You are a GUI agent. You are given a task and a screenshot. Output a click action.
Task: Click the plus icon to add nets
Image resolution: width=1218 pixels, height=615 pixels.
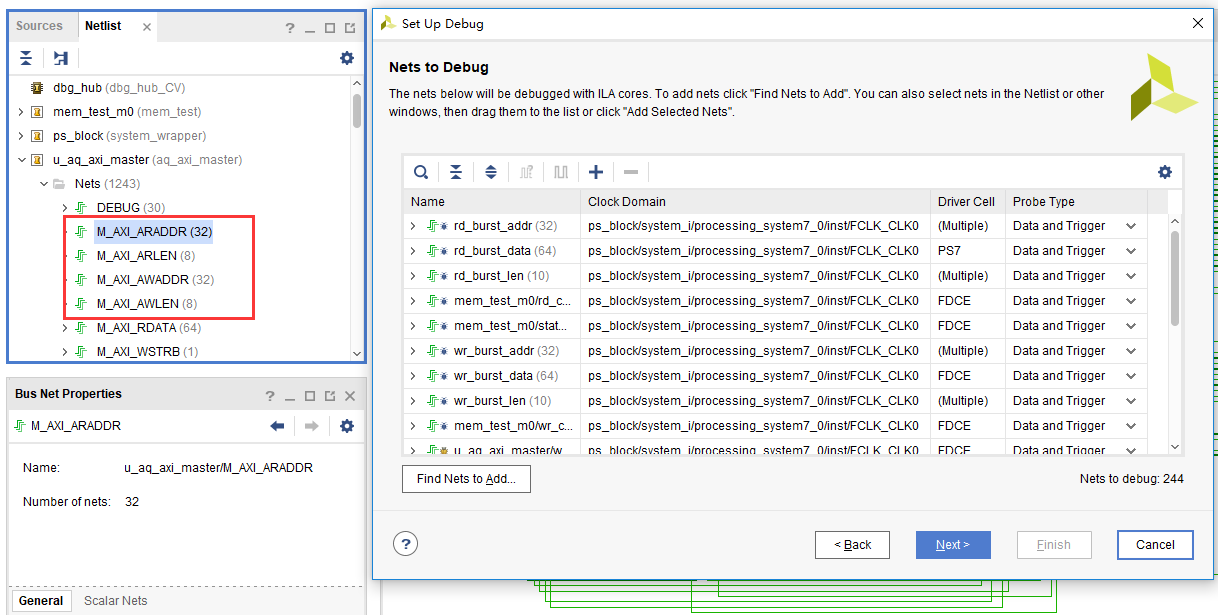pos(596,172)
